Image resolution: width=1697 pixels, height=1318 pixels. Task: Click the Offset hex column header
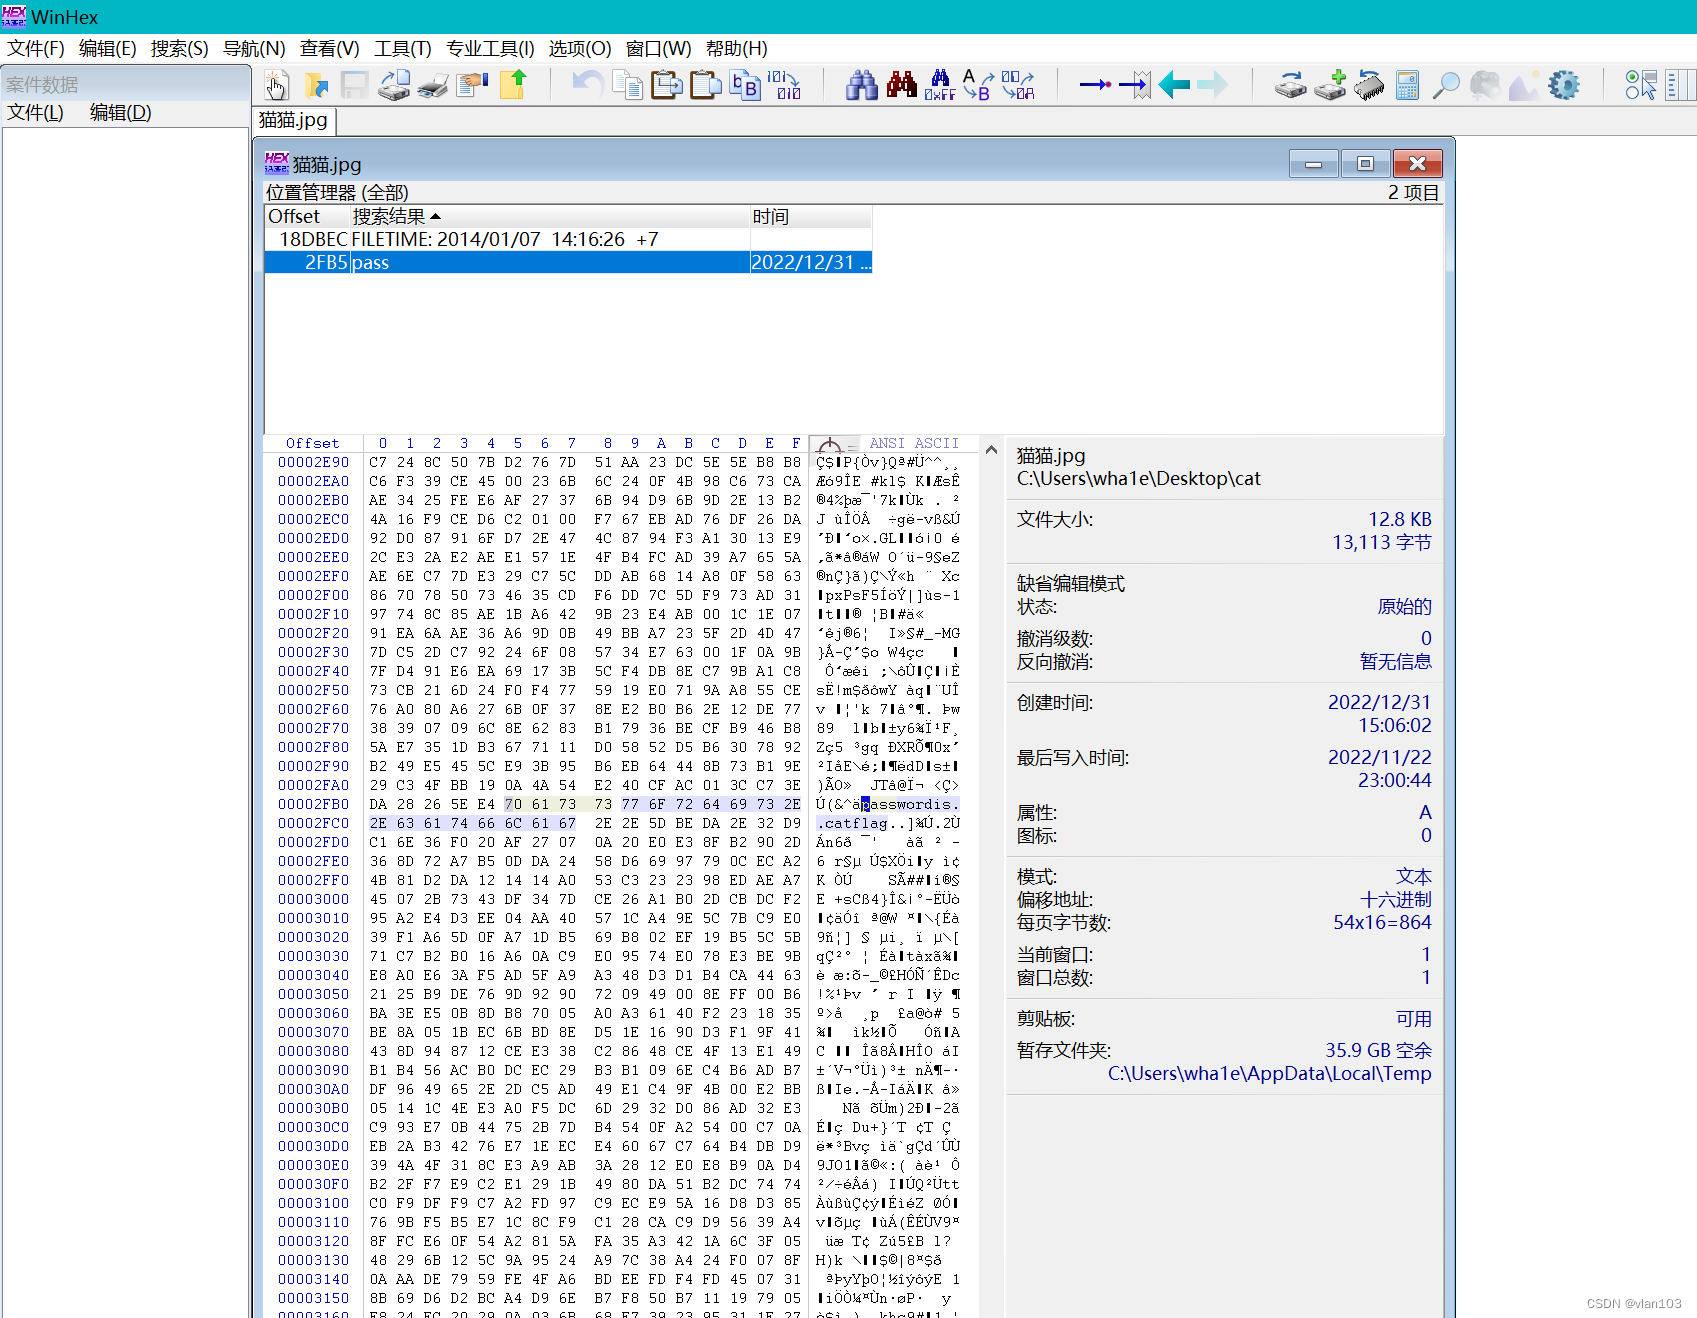(313, 443)
